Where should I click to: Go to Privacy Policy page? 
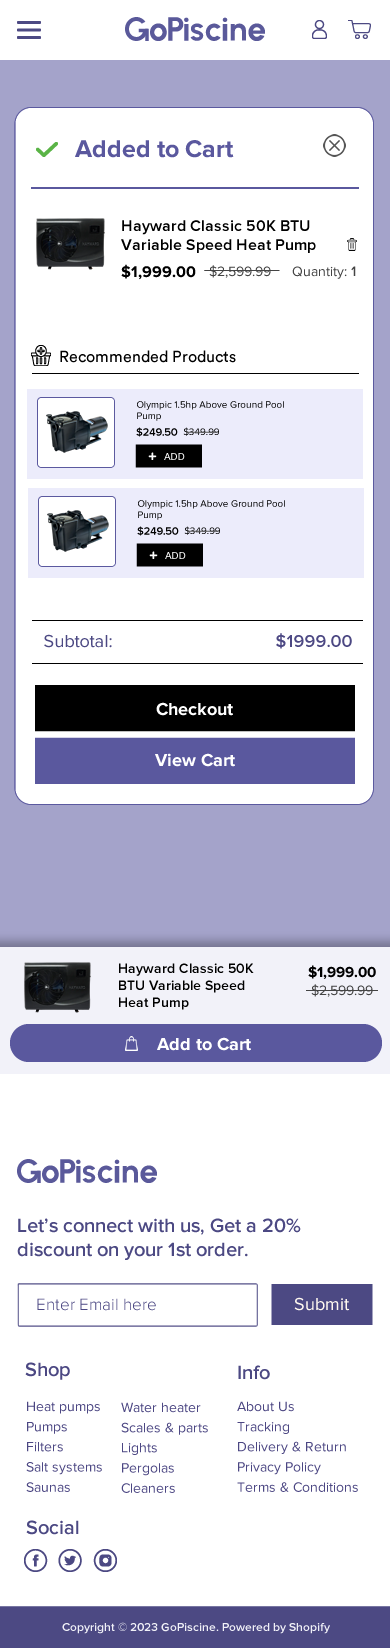(x=279, y=1467)
